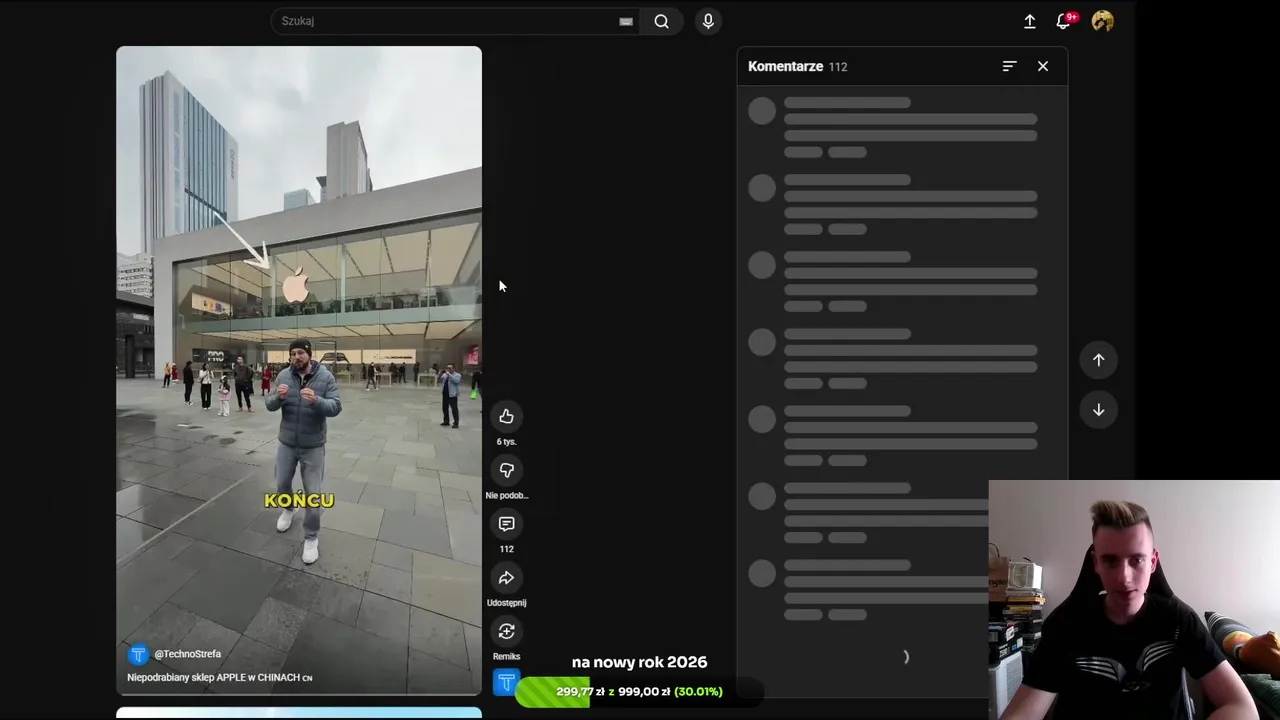Dislike the Short with thumbs down

506,470
